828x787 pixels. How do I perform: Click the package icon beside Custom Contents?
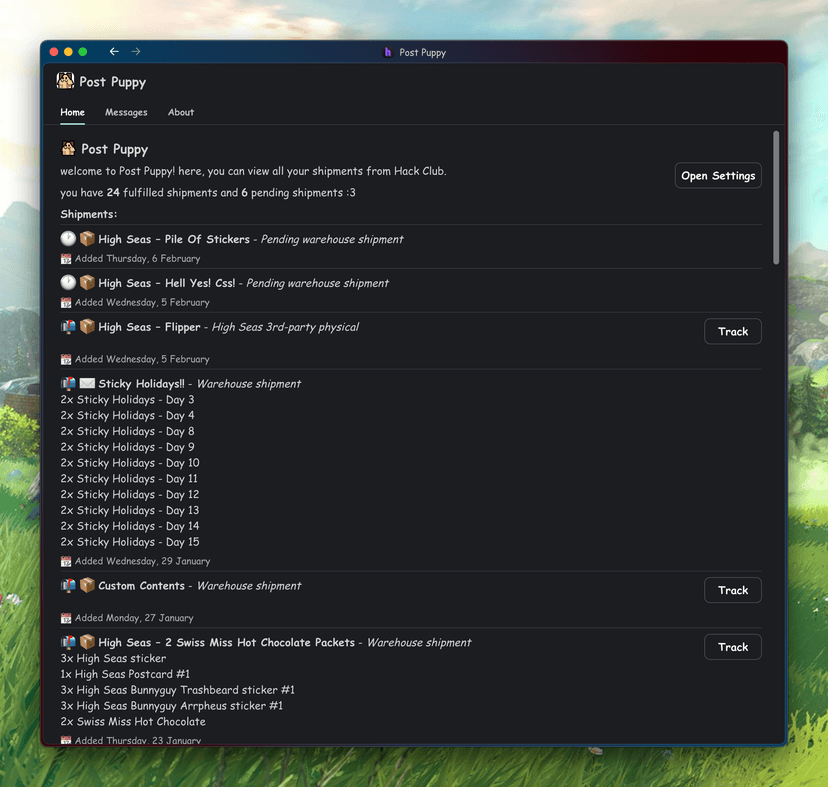(x=87, y=586)
